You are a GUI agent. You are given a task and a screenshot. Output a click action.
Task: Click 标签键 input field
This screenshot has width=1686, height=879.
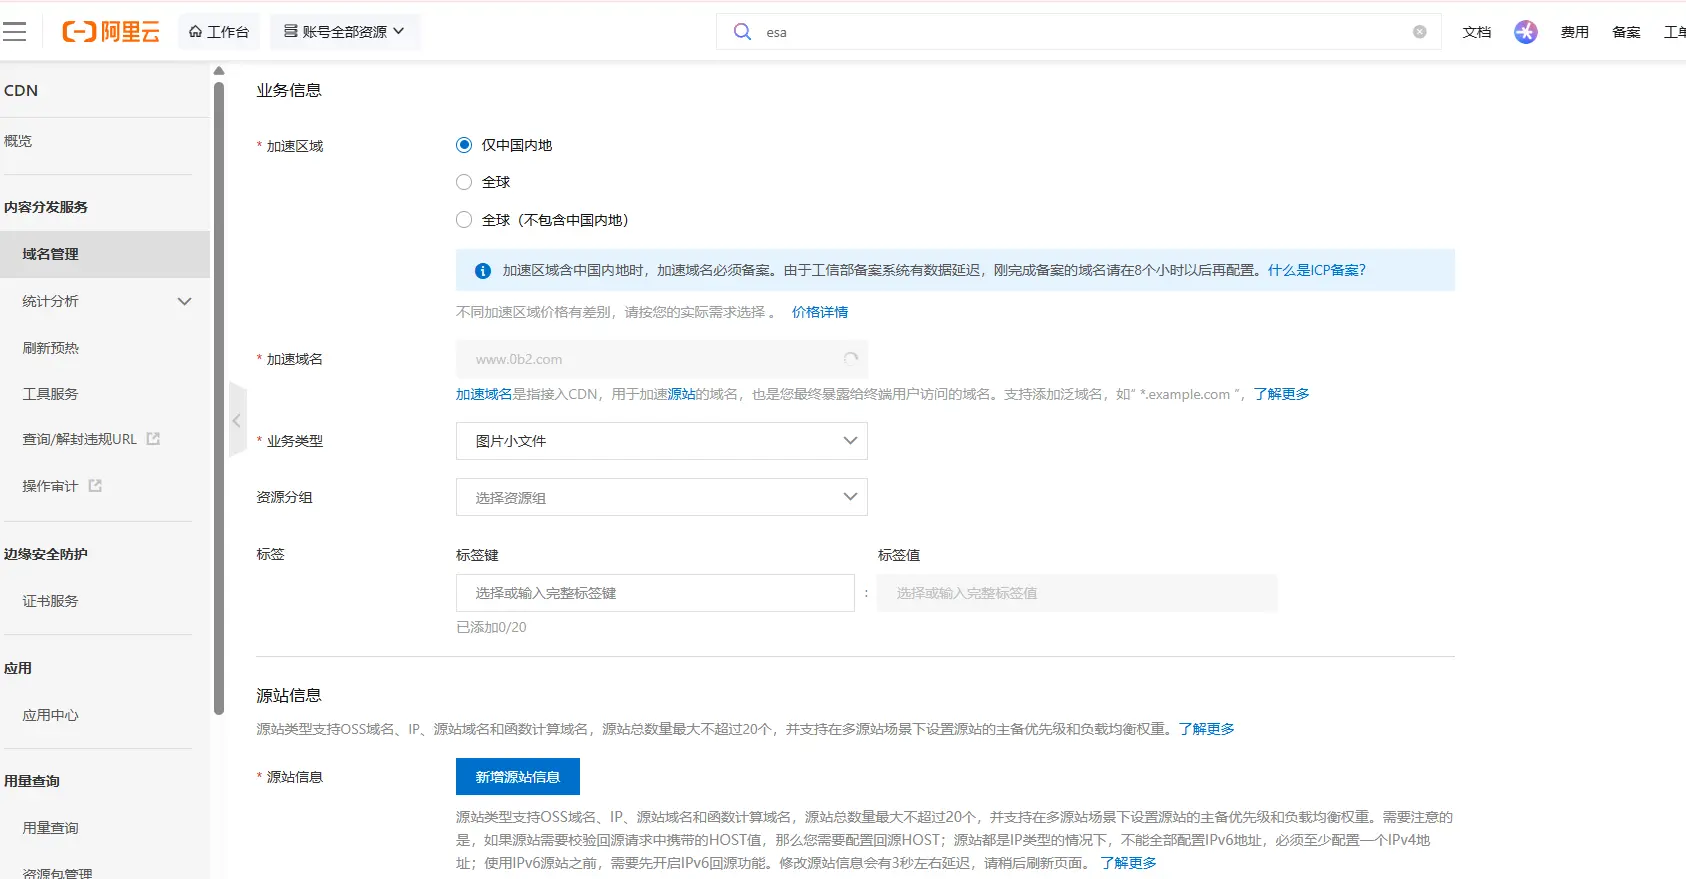655,593
